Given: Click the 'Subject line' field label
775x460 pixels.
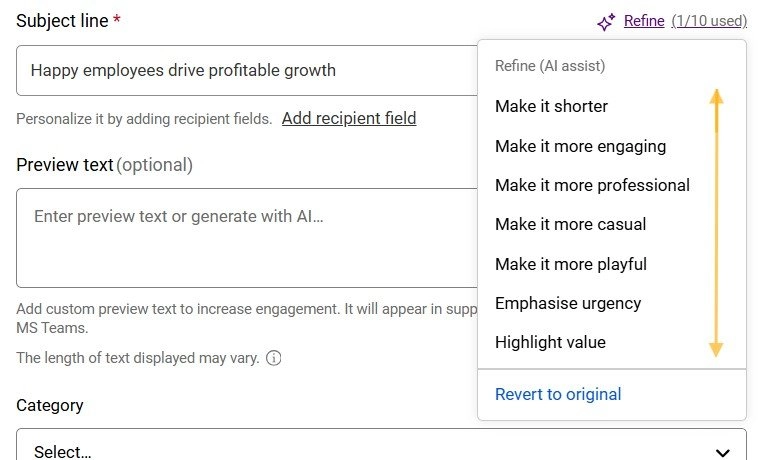Looking at the screenshot, I should [x=62, y=20].
